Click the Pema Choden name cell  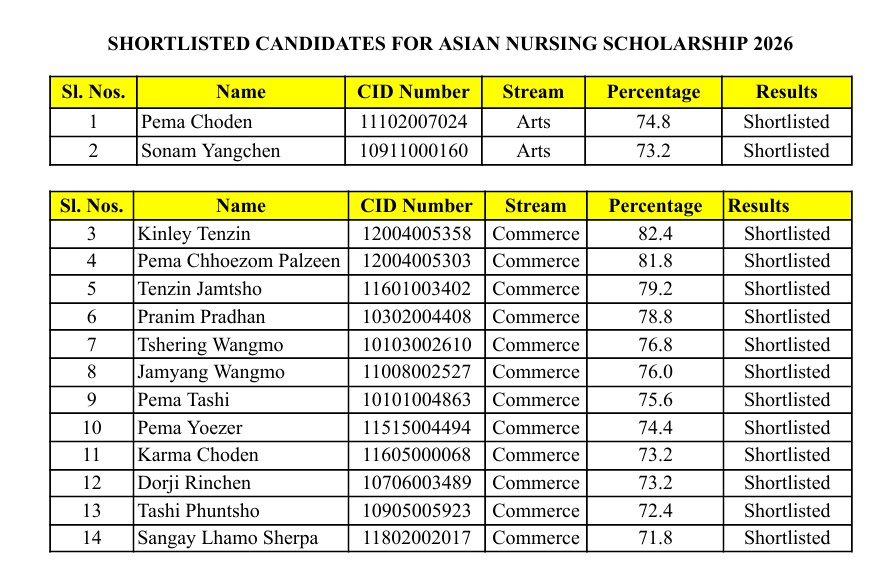pos(241,122)
